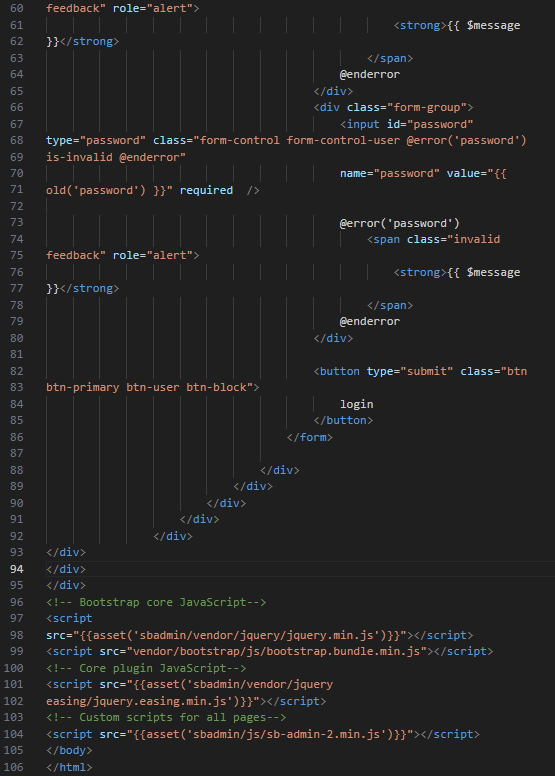This screenshot has width=555, height=776.
Task: Click the </button> closing tag
Action: point(343,420)
